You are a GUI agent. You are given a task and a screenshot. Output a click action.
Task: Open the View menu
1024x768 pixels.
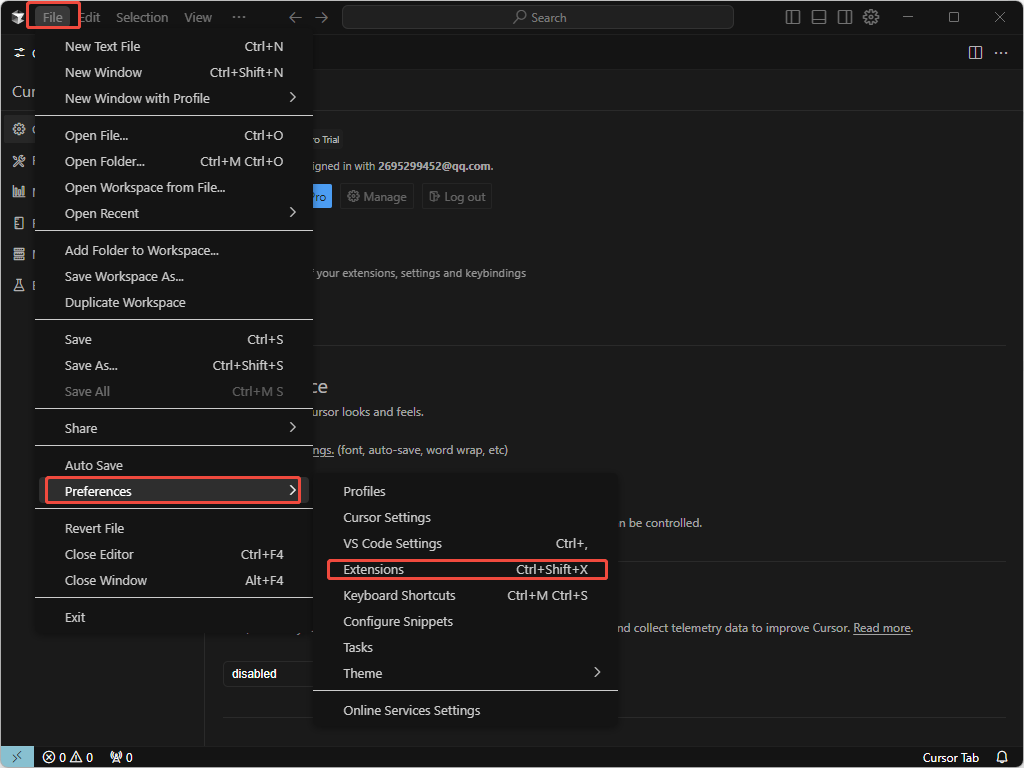pyautogui.click(x=198, y=17)
